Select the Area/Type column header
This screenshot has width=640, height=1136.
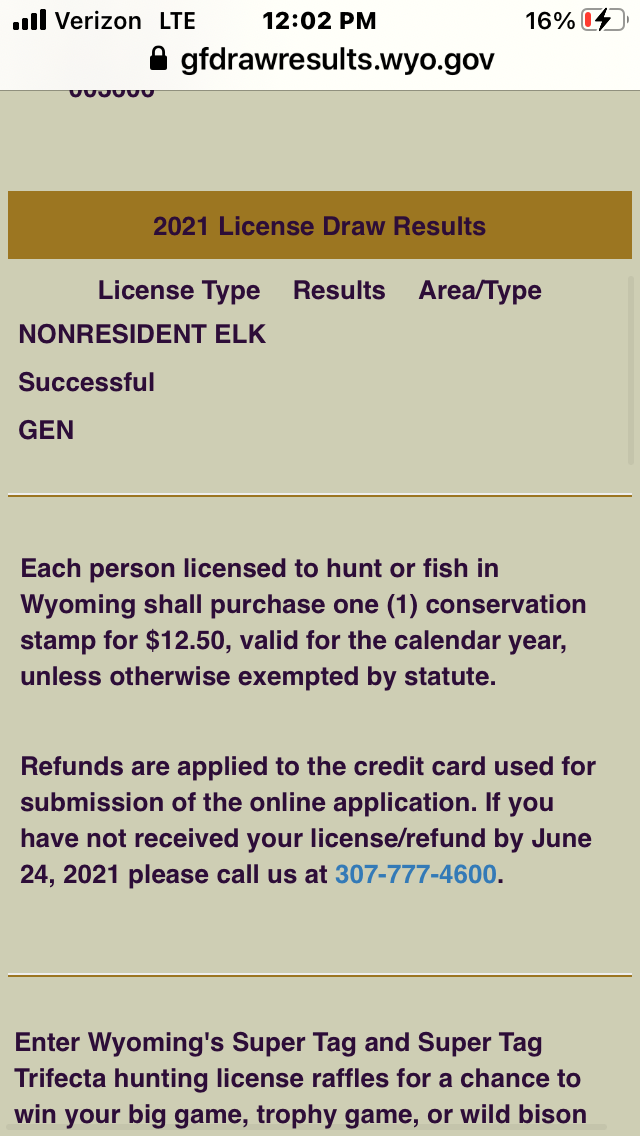coord(480,291)
